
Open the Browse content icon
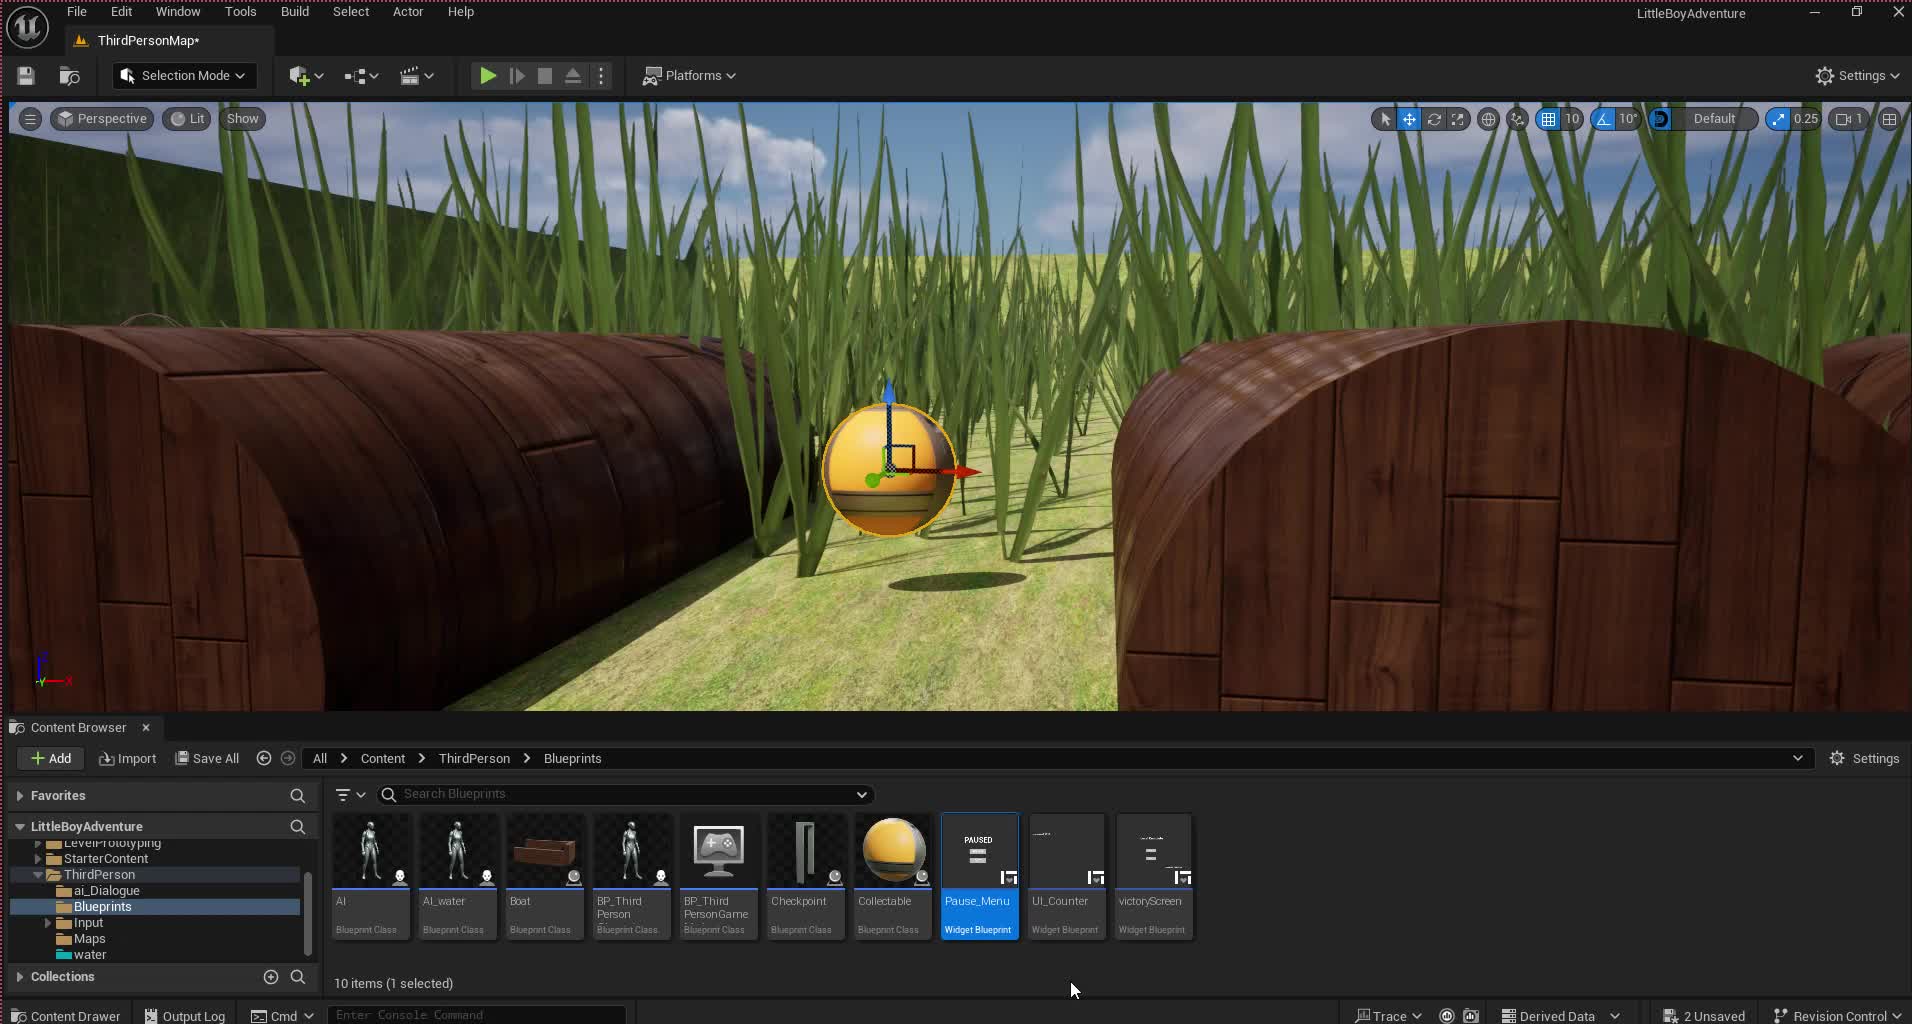pos(69,76)
